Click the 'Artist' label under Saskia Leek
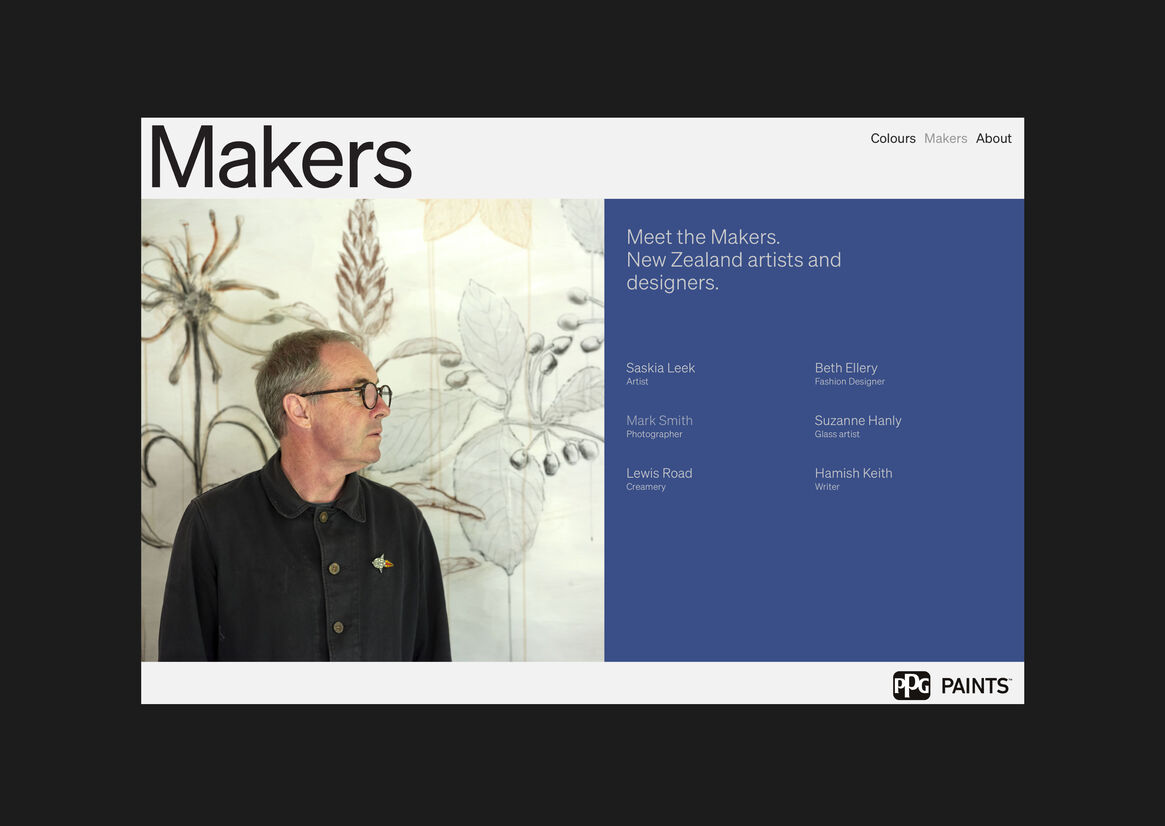Screen dimensions: 1165x826 click(637, 382)
